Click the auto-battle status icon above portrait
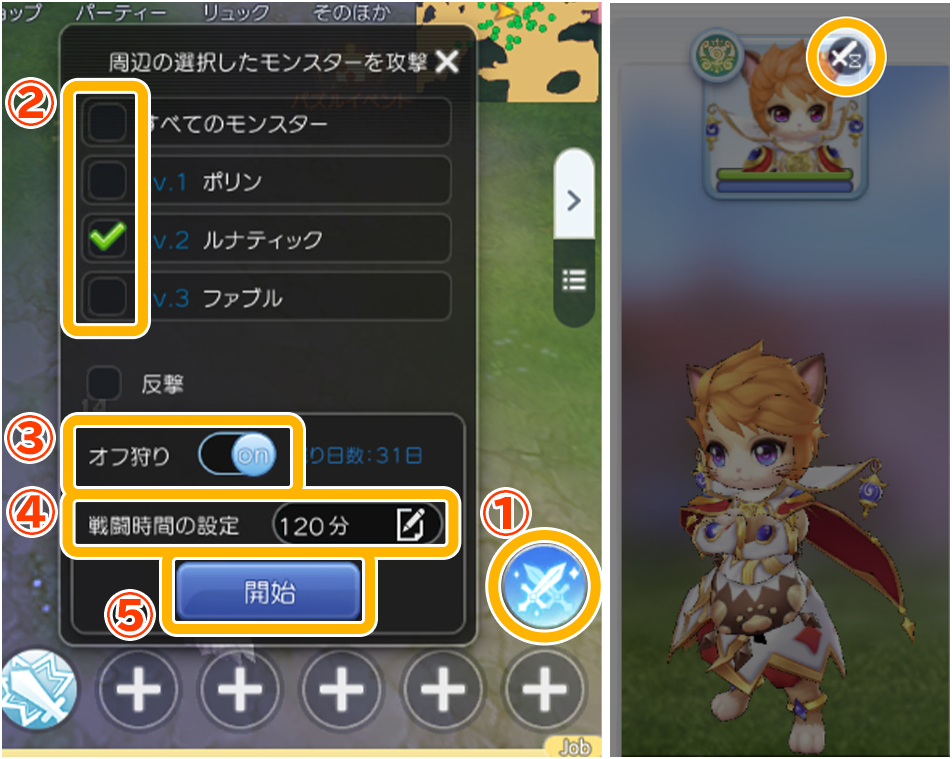 click(846, 58)
